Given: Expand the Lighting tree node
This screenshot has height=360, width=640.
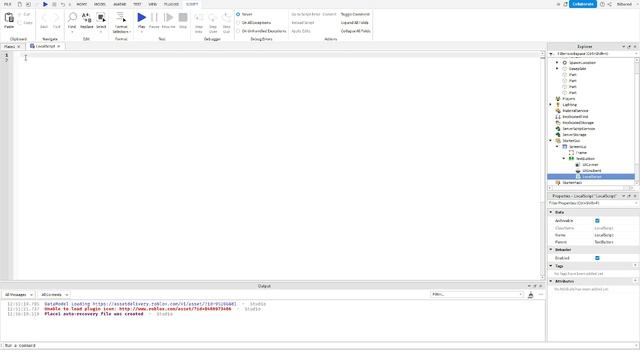Looking at the screenshot, I should point(551,105).
